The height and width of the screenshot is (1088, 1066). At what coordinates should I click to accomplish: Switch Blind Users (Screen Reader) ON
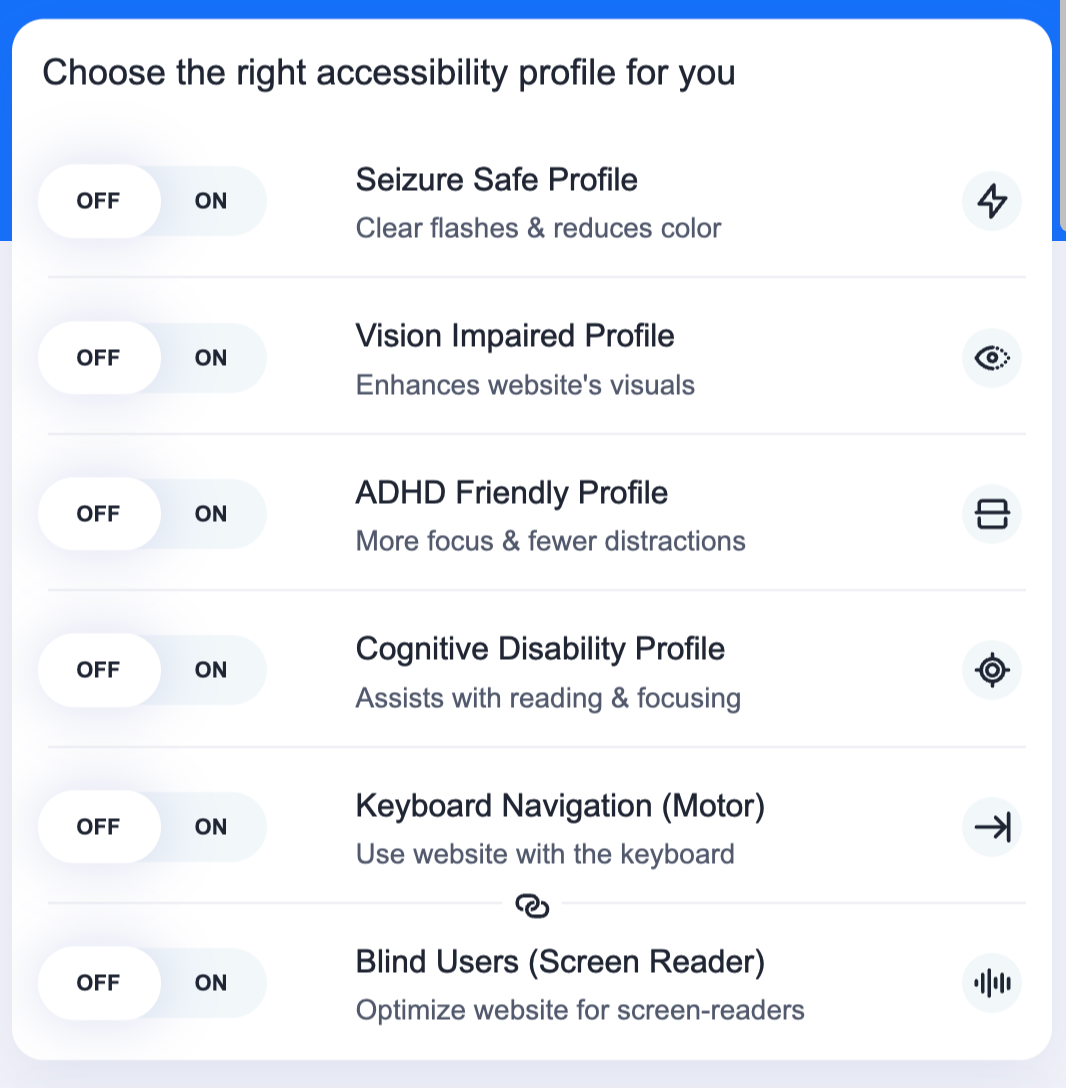pos(211,983)
